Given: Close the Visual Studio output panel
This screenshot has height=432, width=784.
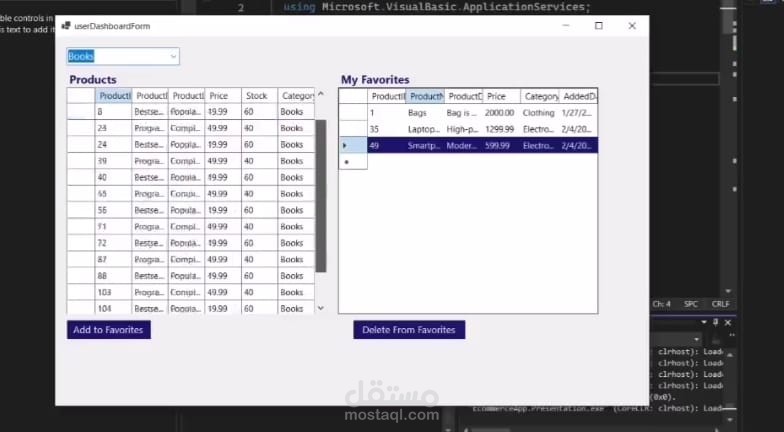Looking at the screenshot, I should pos(728,322).
